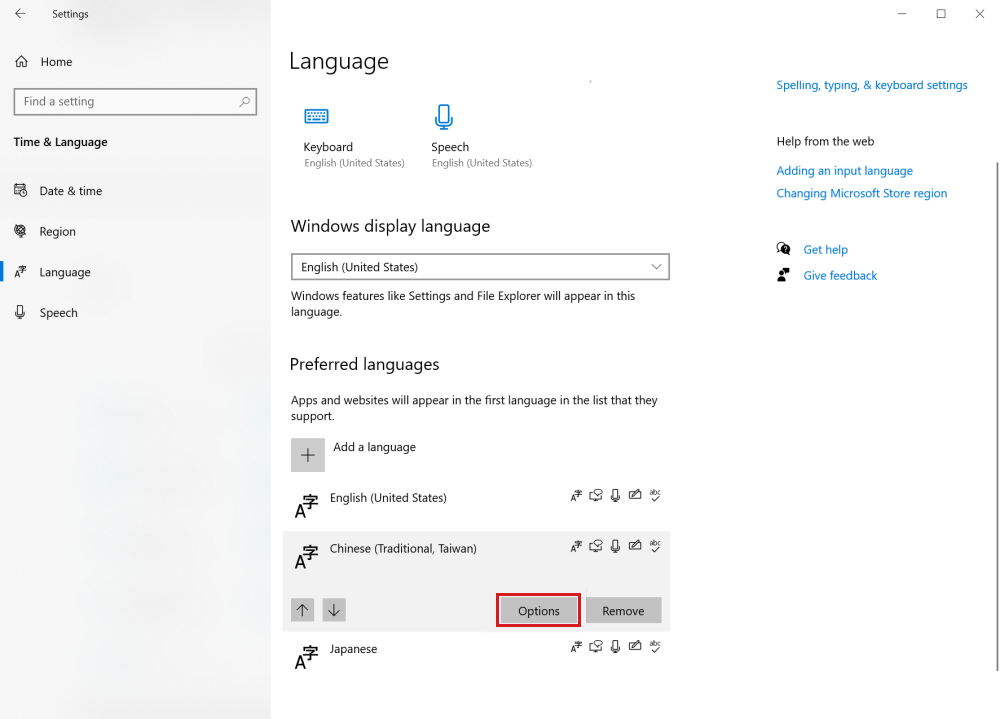
Task: Click the Get help link
Action: 825,249
